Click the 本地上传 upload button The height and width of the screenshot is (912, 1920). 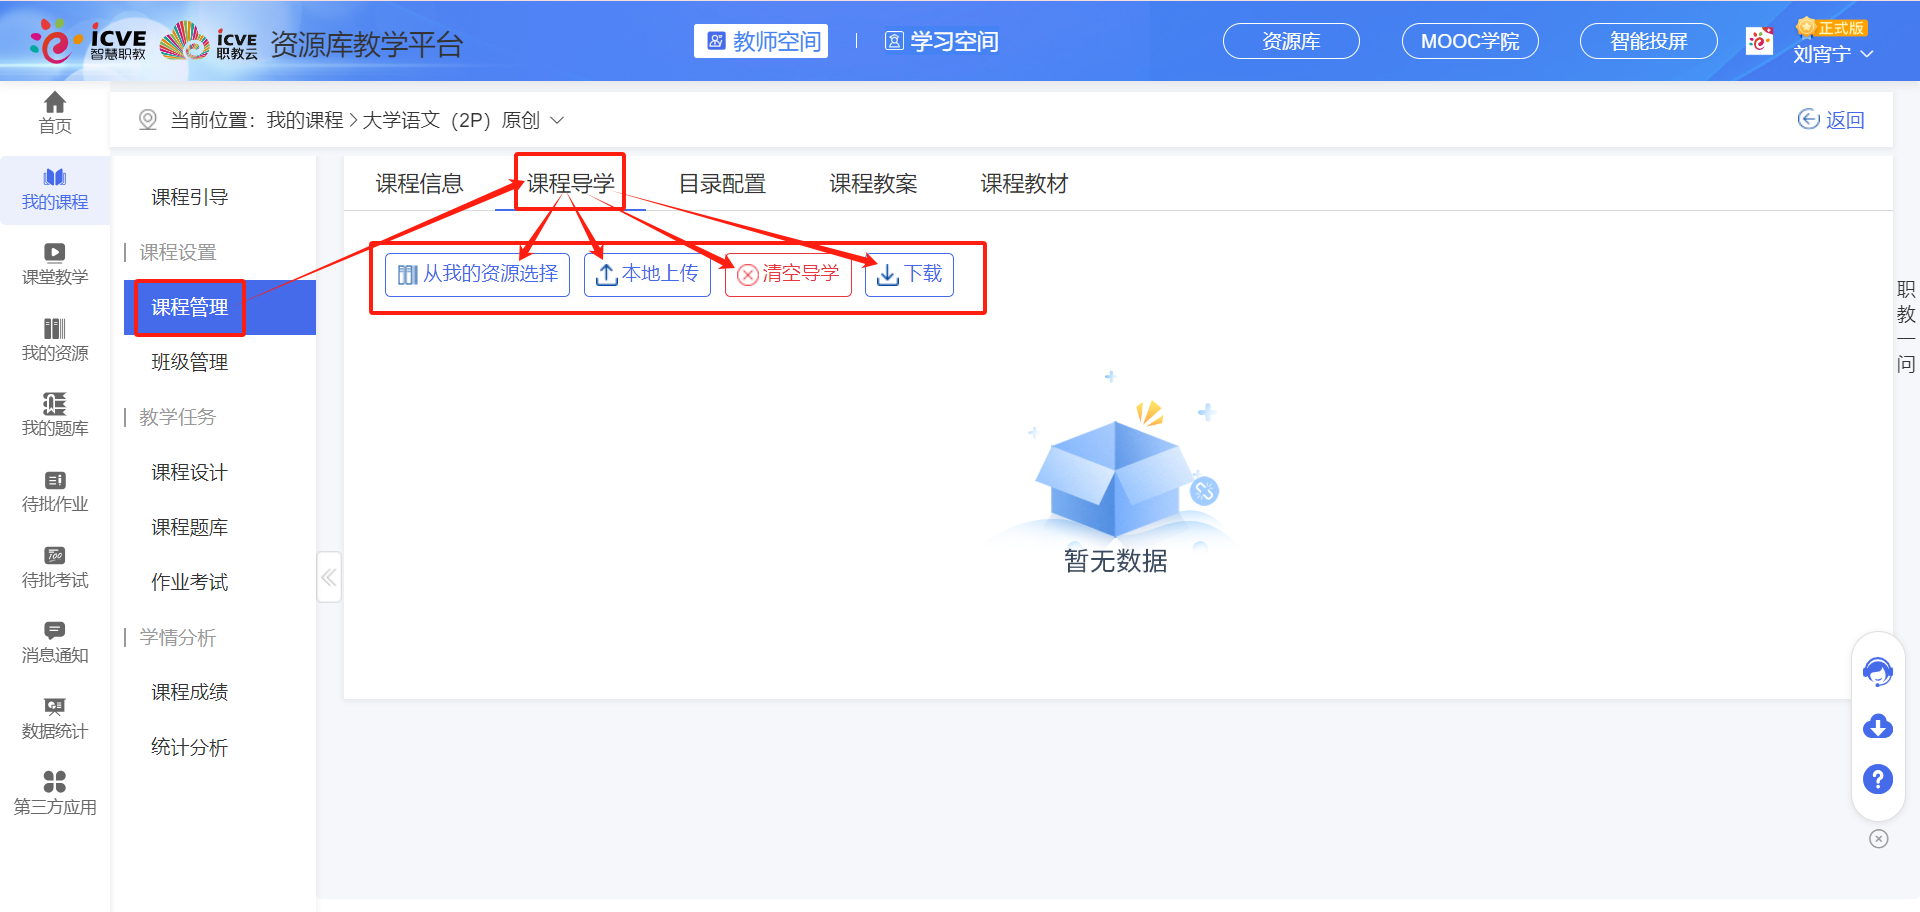[x=647, y=273]
